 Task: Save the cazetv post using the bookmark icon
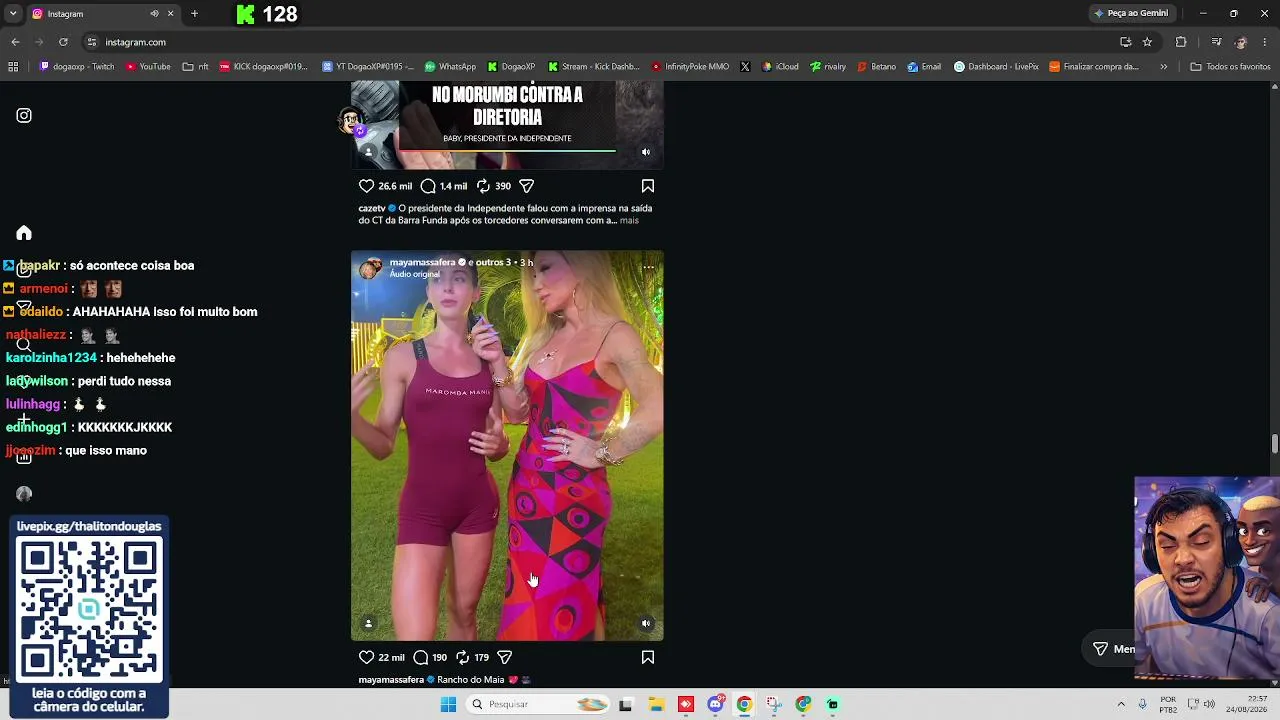pos(648,186)
